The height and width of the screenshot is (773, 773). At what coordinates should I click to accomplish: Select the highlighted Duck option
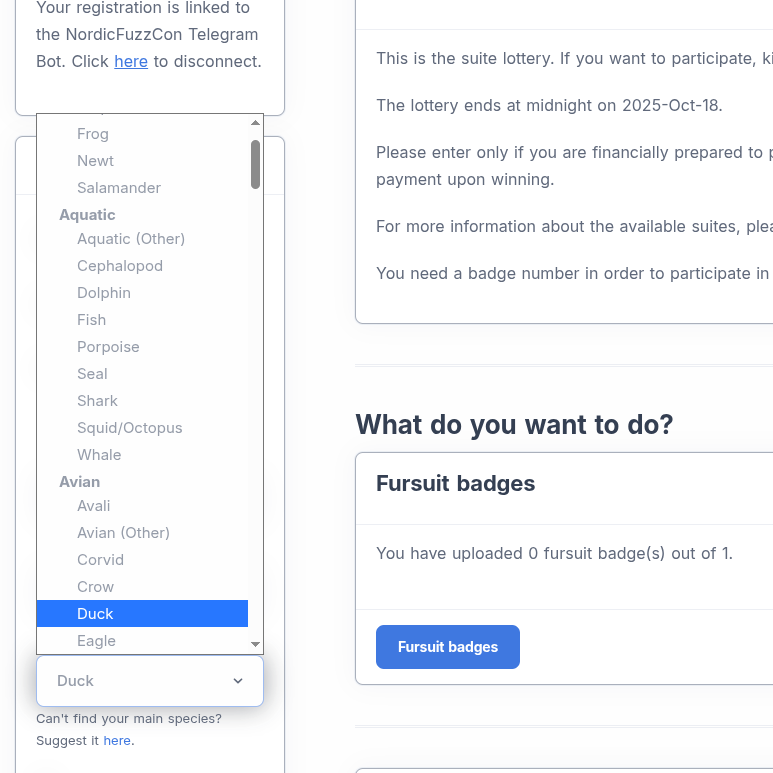click(x=96, y=614)
